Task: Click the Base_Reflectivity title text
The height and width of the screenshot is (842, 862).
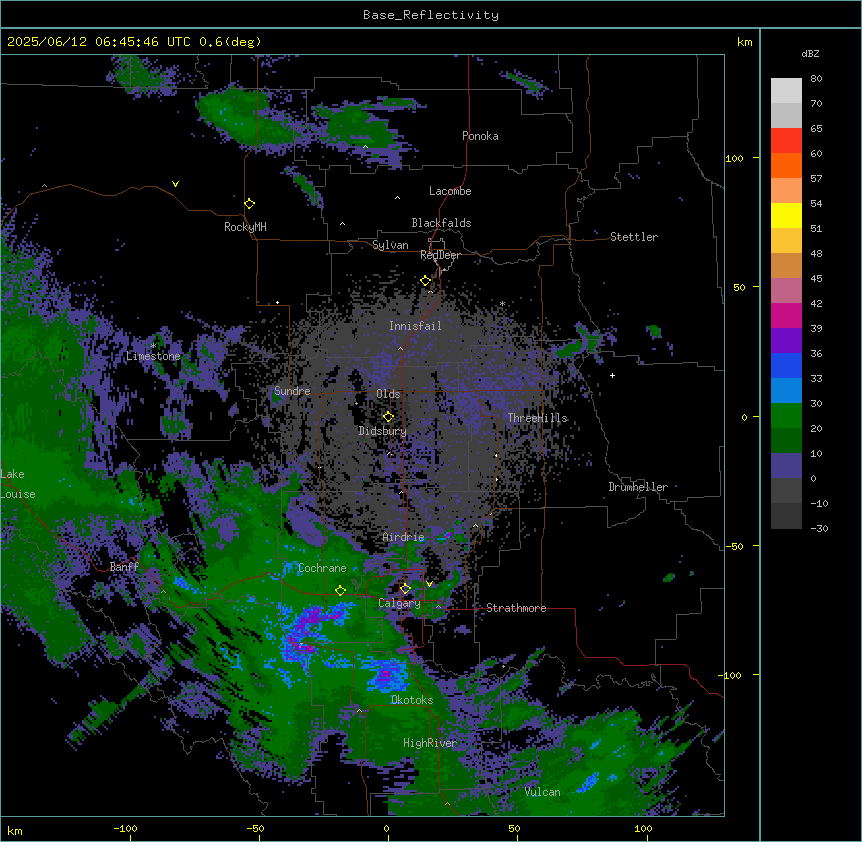Action: (x=431, y=15)
